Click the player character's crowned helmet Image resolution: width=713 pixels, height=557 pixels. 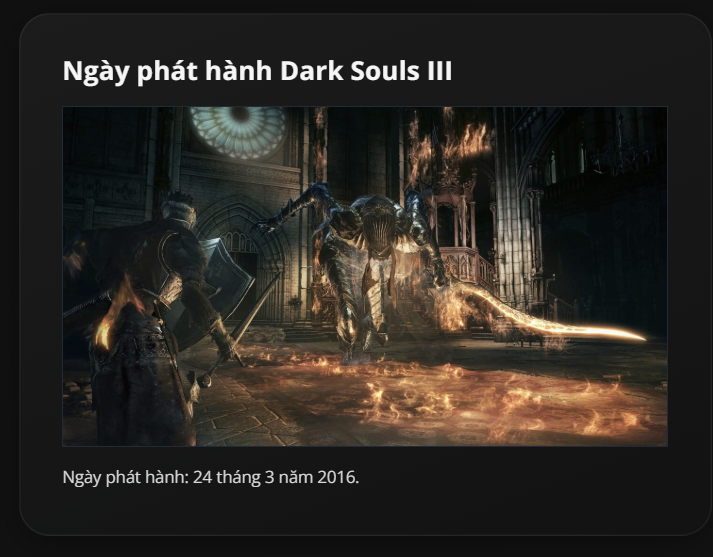(178, 208)
